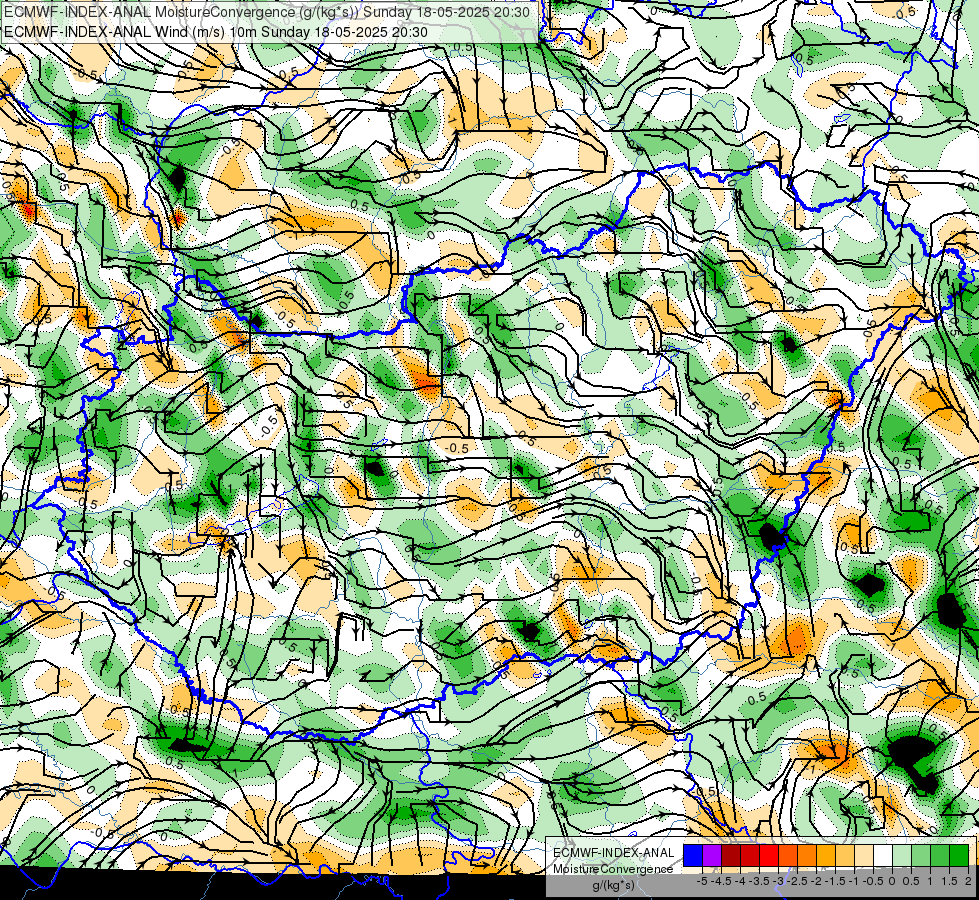The height and width of the screenshot is (900, 979).
Task: Click the '-1.5' legend tick label
Action: 835,881
